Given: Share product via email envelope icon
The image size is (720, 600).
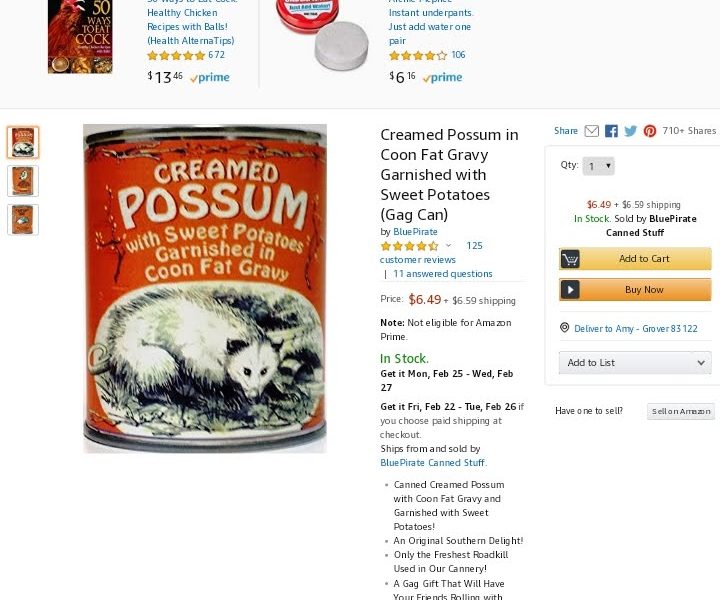Looking at the screenshot, I should pos(591,131).
